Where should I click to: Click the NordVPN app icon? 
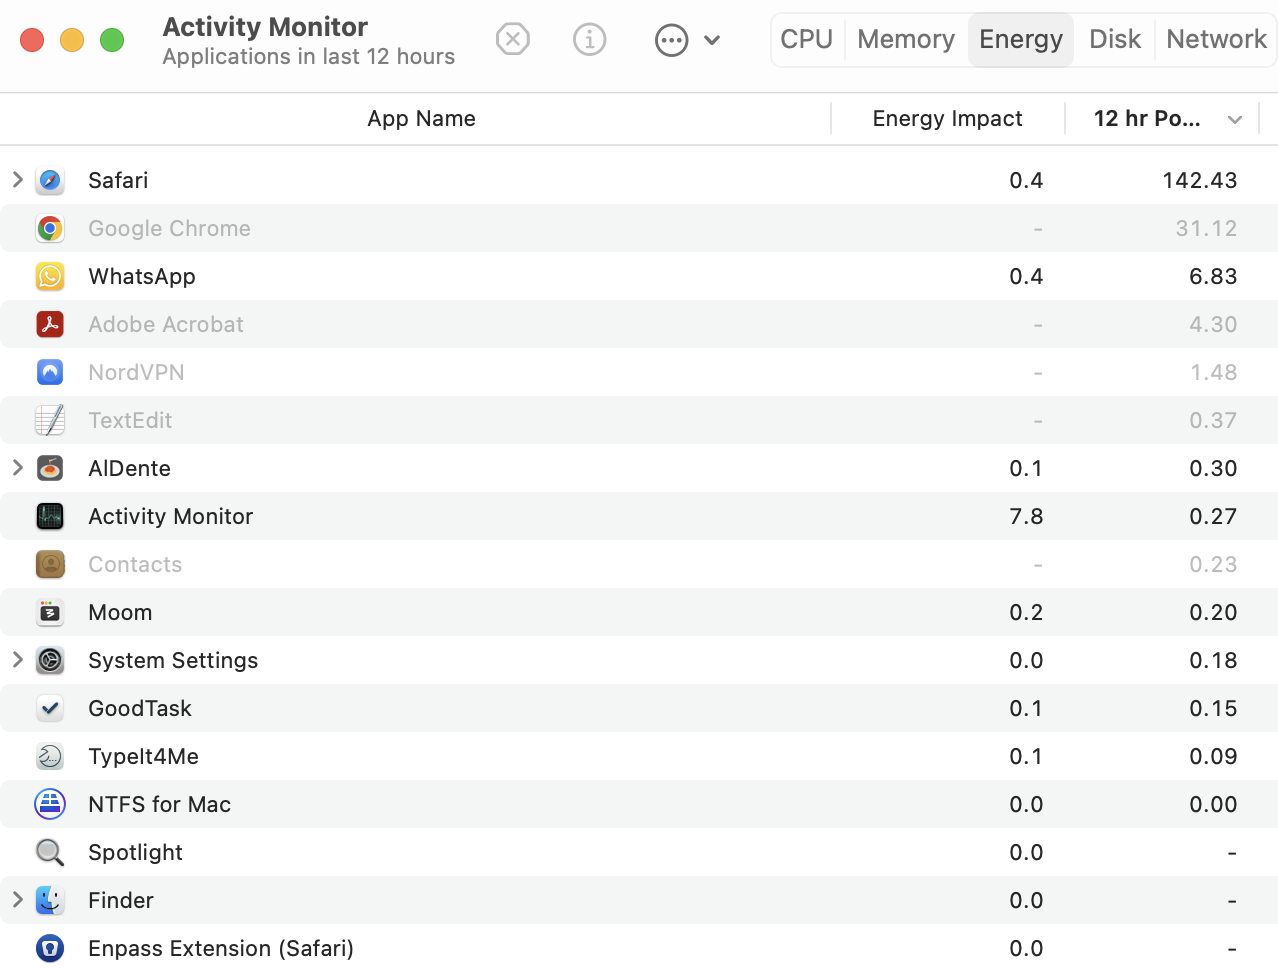(x=50, y=372)
